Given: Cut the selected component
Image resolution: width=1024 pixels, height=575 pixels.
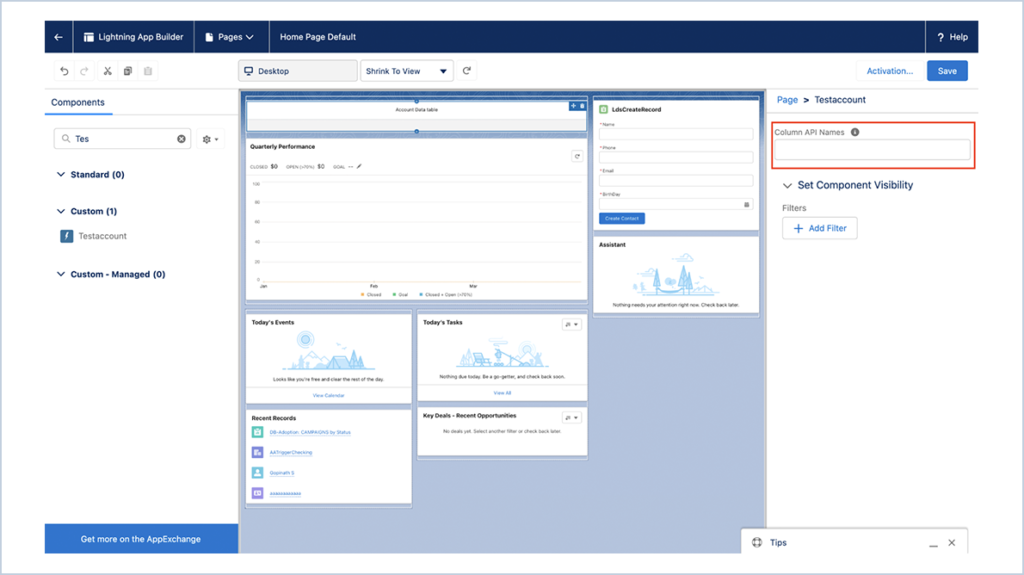Looking at the screenshot, I should pos(107,71).
